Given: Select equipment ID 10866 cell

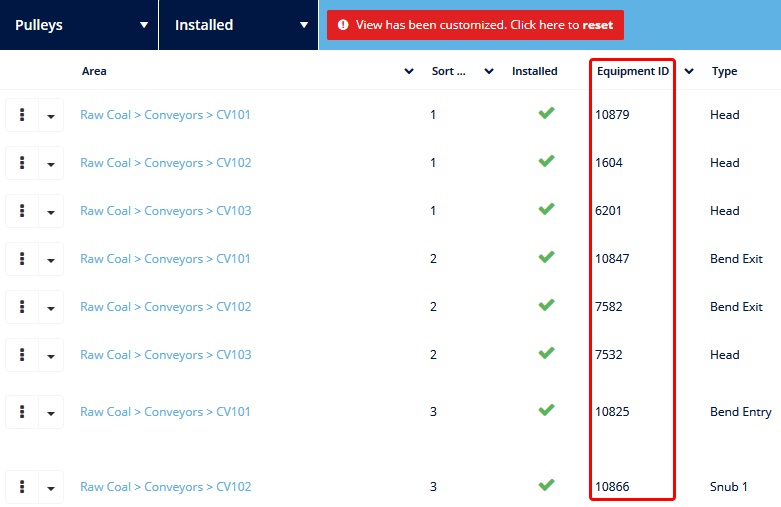Looking at the screenshot, I should (x=612, y=487).
